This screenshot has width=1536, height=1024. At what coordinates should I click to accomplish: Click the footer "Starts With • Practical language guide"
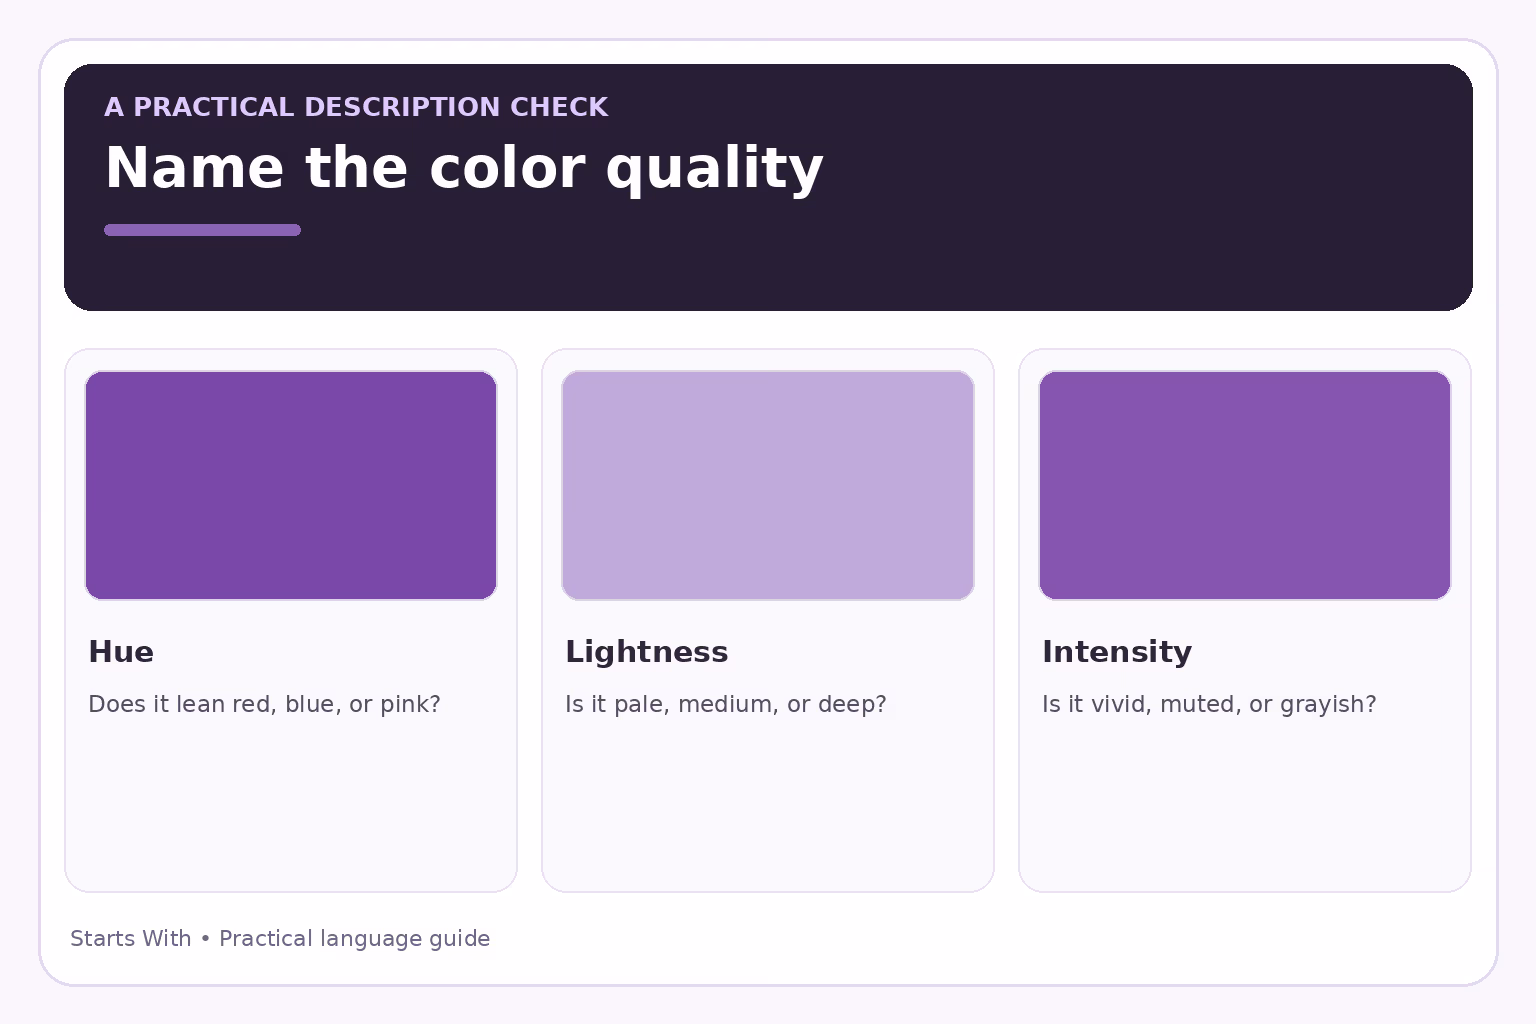280,939
